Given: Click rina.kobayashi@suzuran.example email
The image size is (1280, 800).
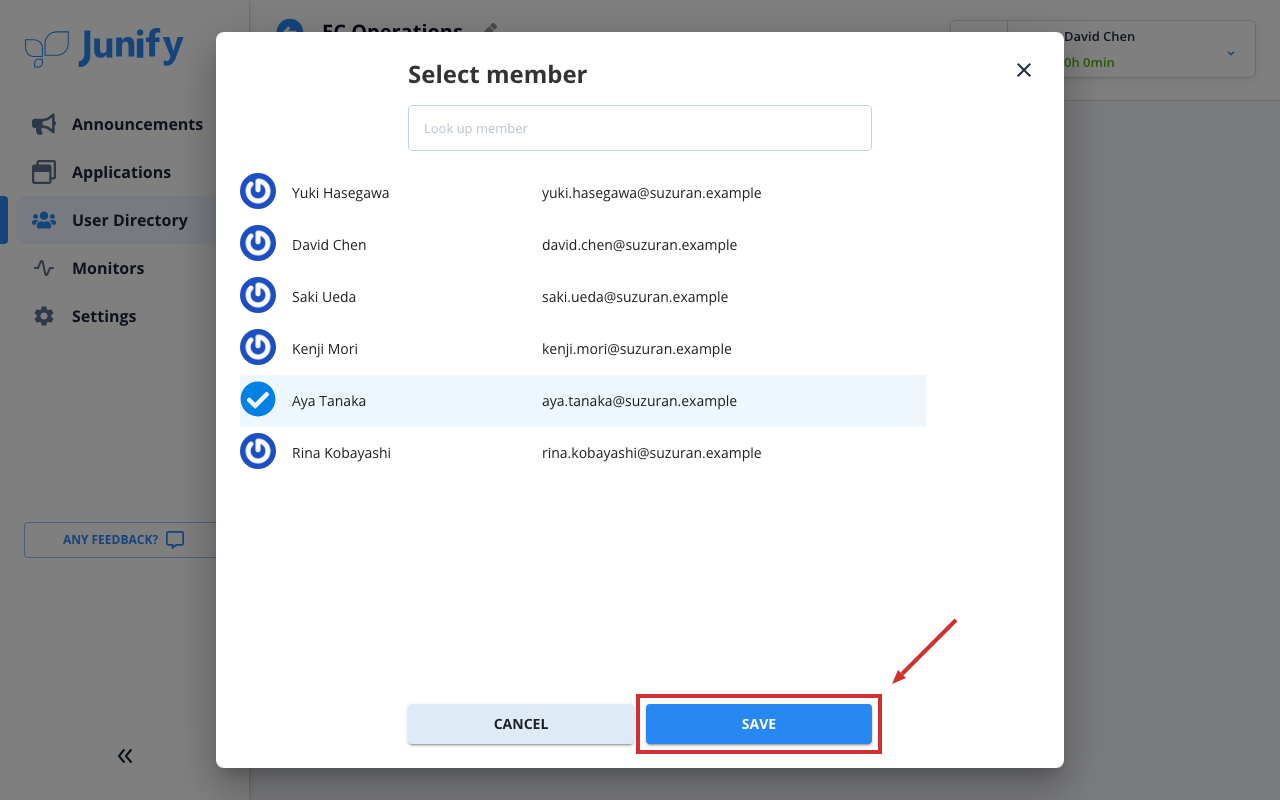Looking at the screenshot, I should [652, 453].
